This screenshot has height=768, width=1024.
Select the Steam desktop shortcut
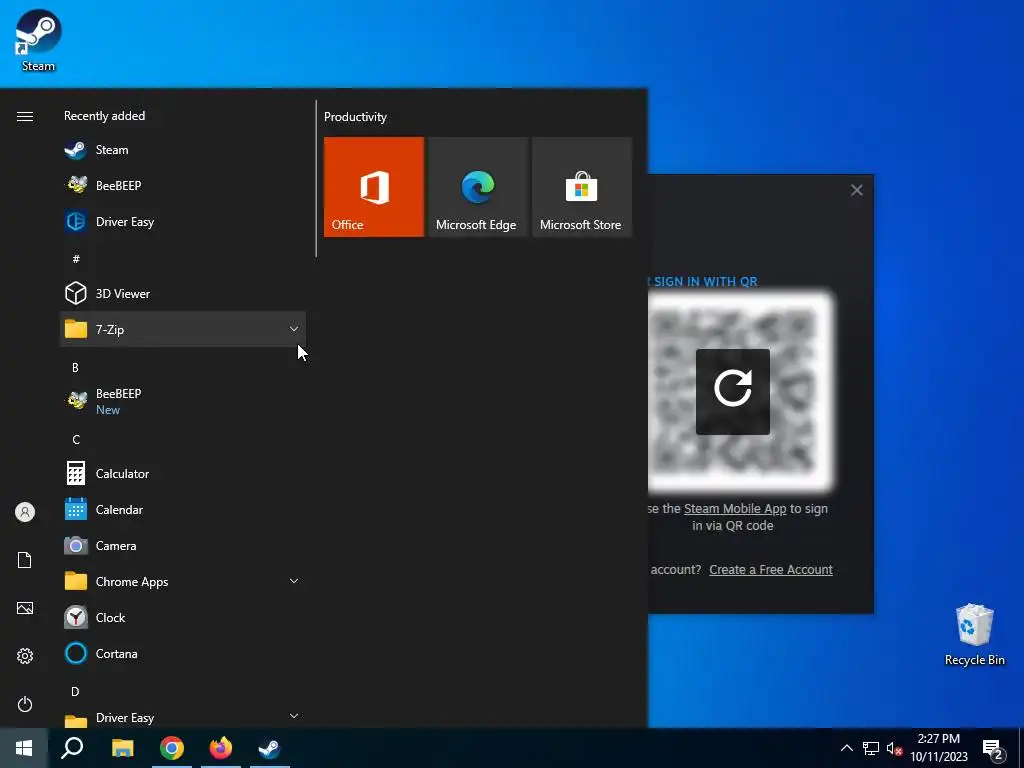pyautogui.click(x=38, y=40)
